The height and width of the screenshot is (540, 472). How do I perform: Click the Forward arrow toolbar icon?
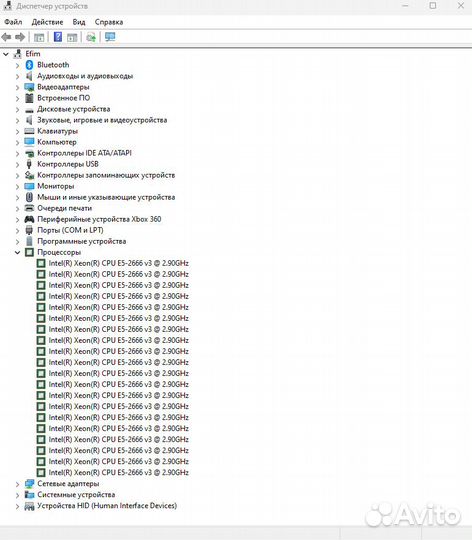[x=20, y=37]
